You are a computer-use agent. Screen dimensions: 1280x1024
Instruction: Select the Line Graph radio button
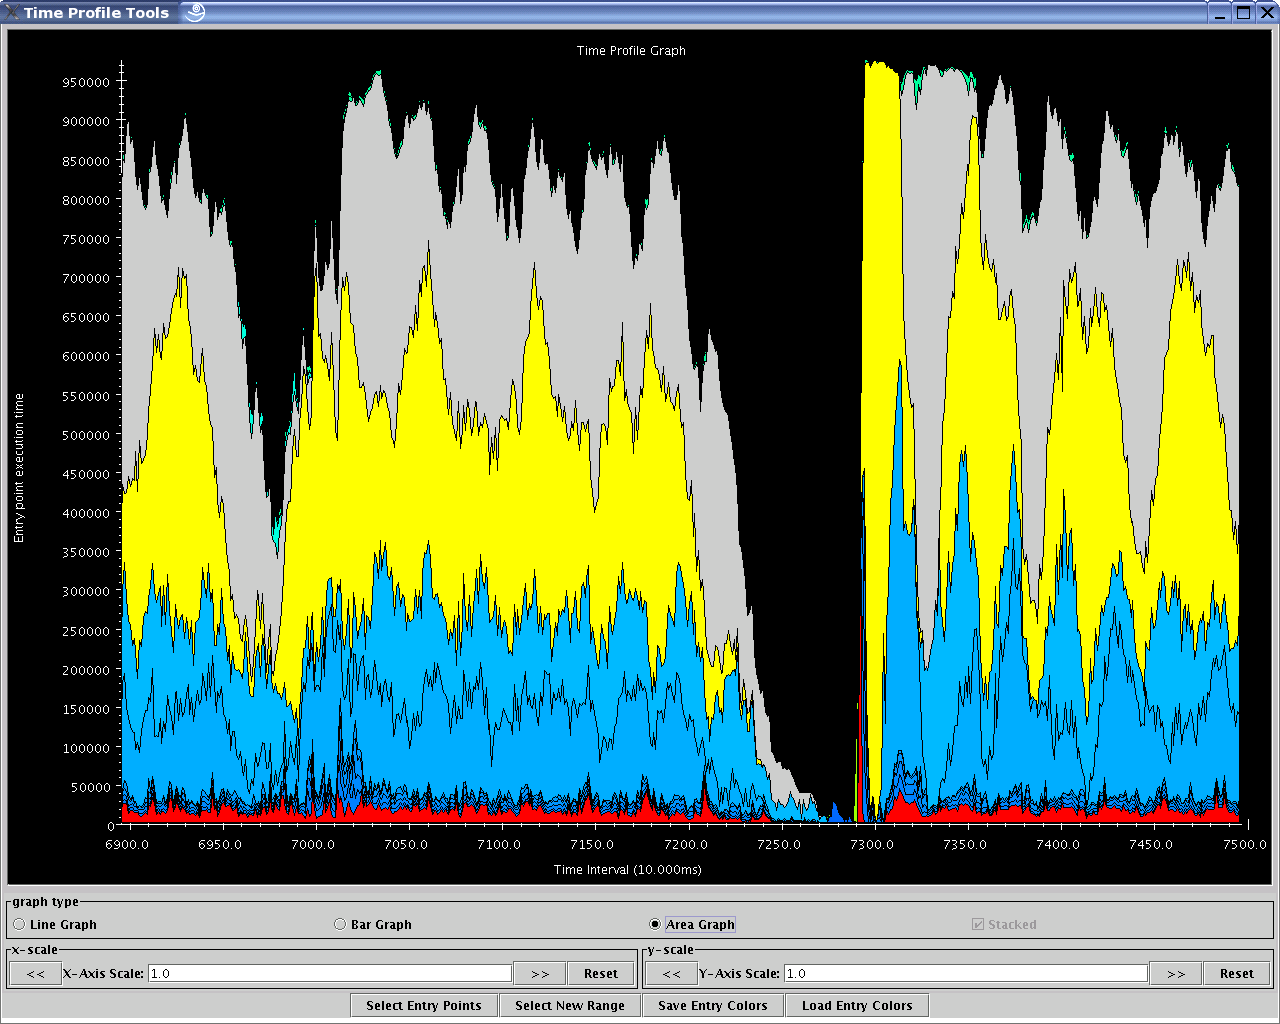[20, 925]
